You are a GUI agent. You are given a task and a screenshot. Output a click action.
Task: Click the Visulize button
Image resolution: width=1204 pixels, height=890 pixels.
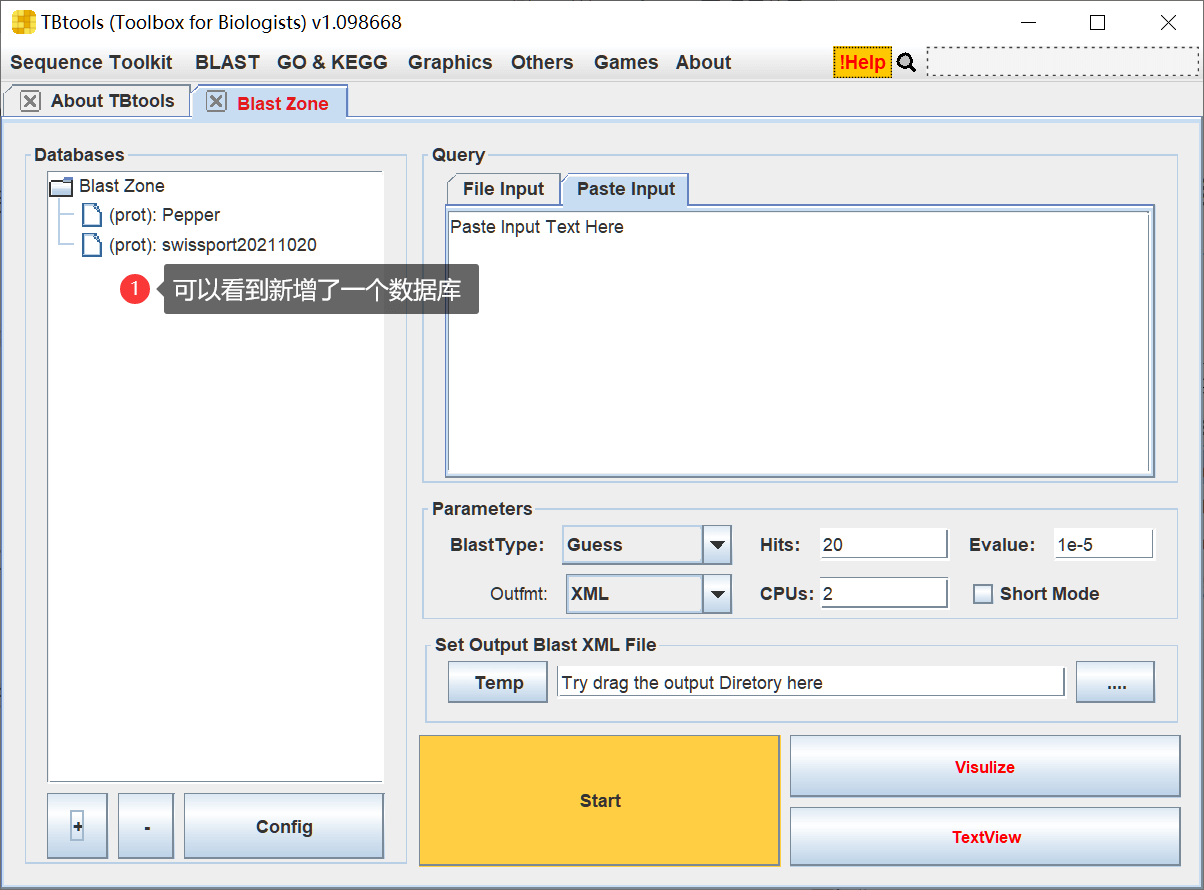tap(985, 767)
